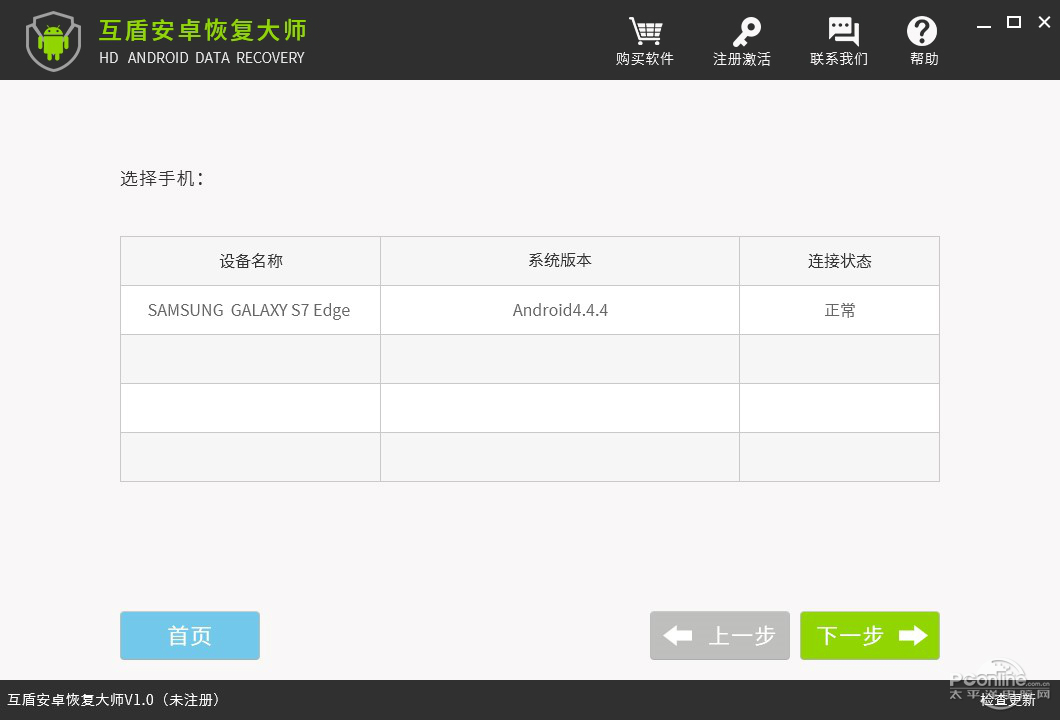The height and width of the screenshot is (720, 1060).
Task: Close the recovery app window
Action: click(x=1044, y=22)
